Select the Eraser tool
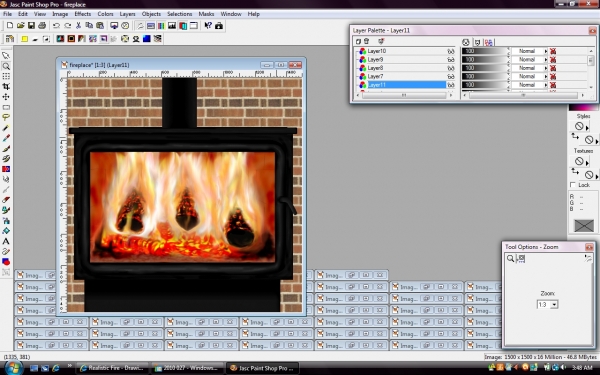Viewport: 600px width, 375px height. point(6,200)
